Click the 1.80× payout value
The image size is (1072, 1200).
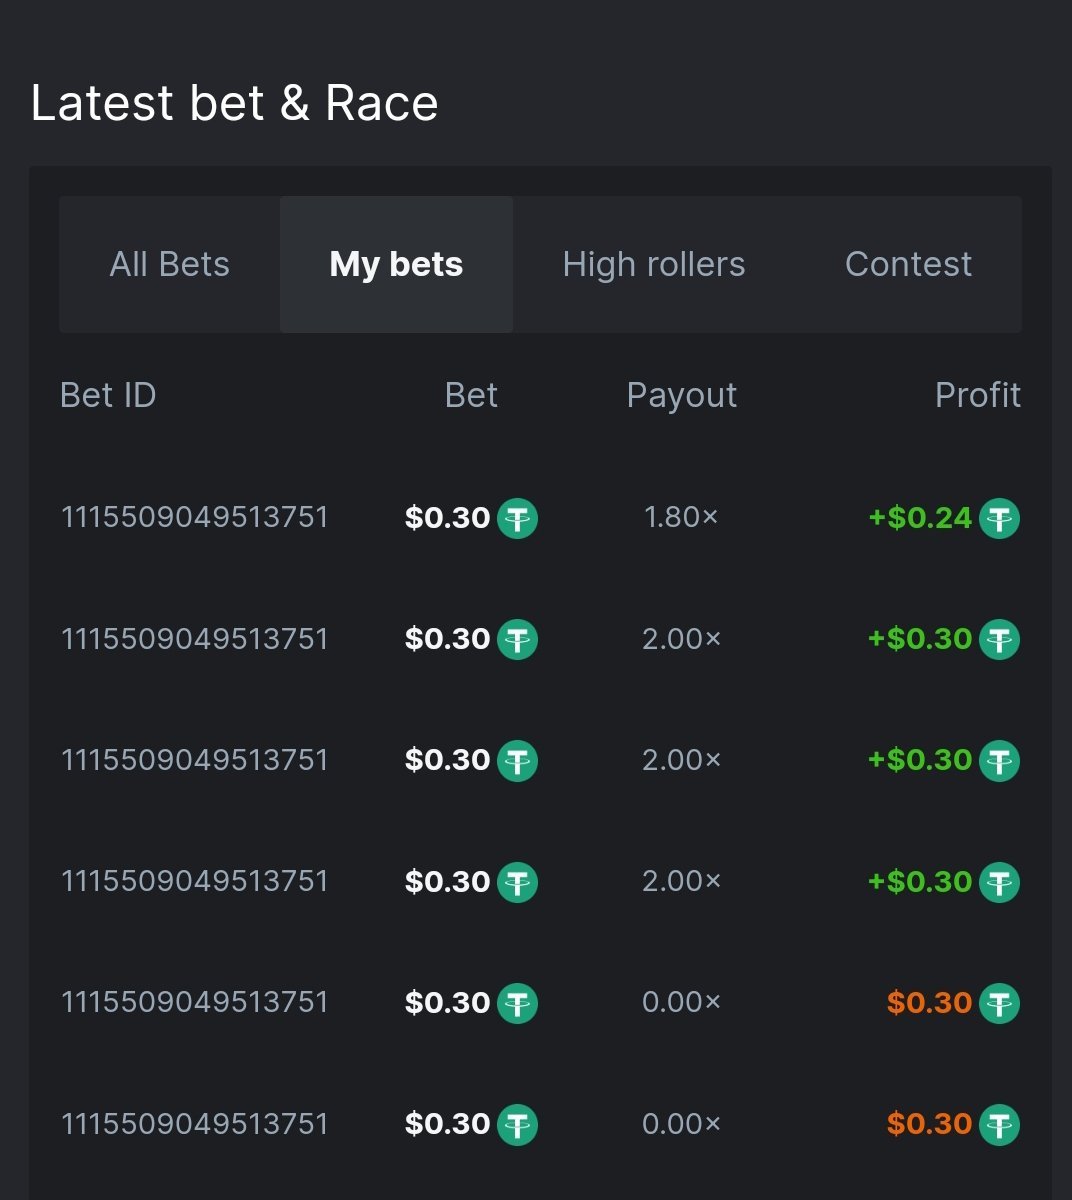[x=681, y=517]
